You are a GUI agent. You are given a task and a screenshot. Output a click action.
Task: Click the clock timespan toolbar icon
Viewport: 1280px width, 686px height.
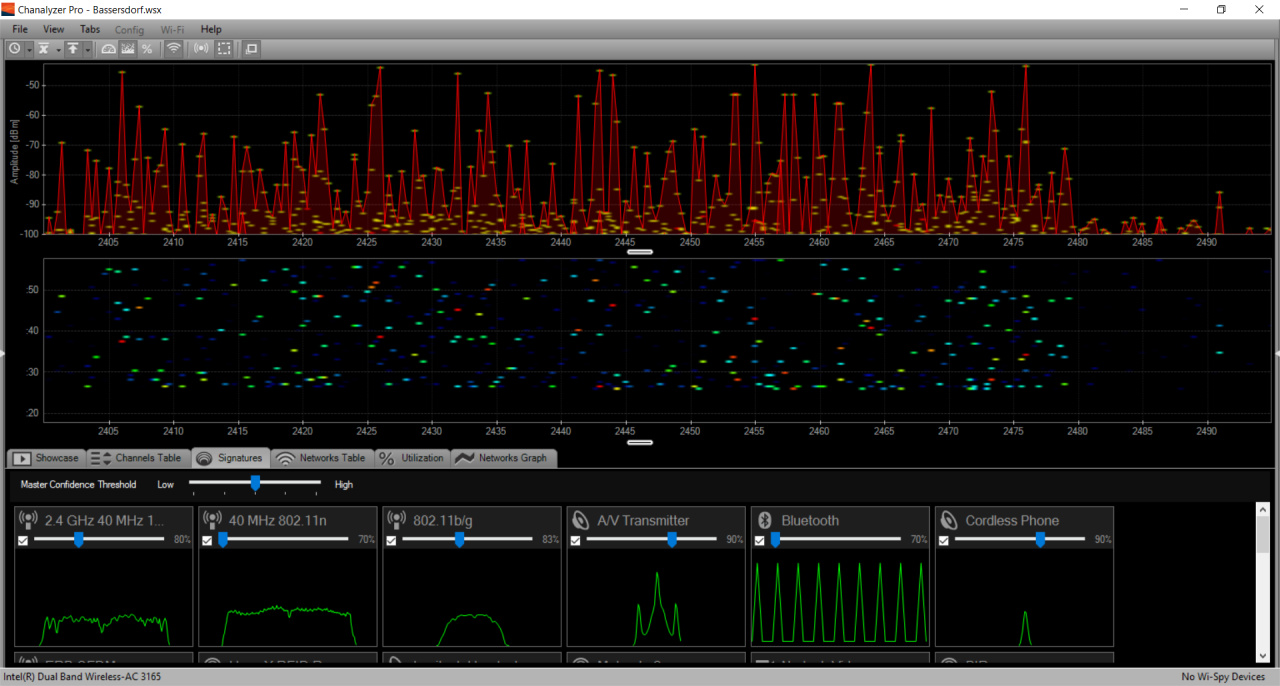pyautogui.click(x=15, y=48)
